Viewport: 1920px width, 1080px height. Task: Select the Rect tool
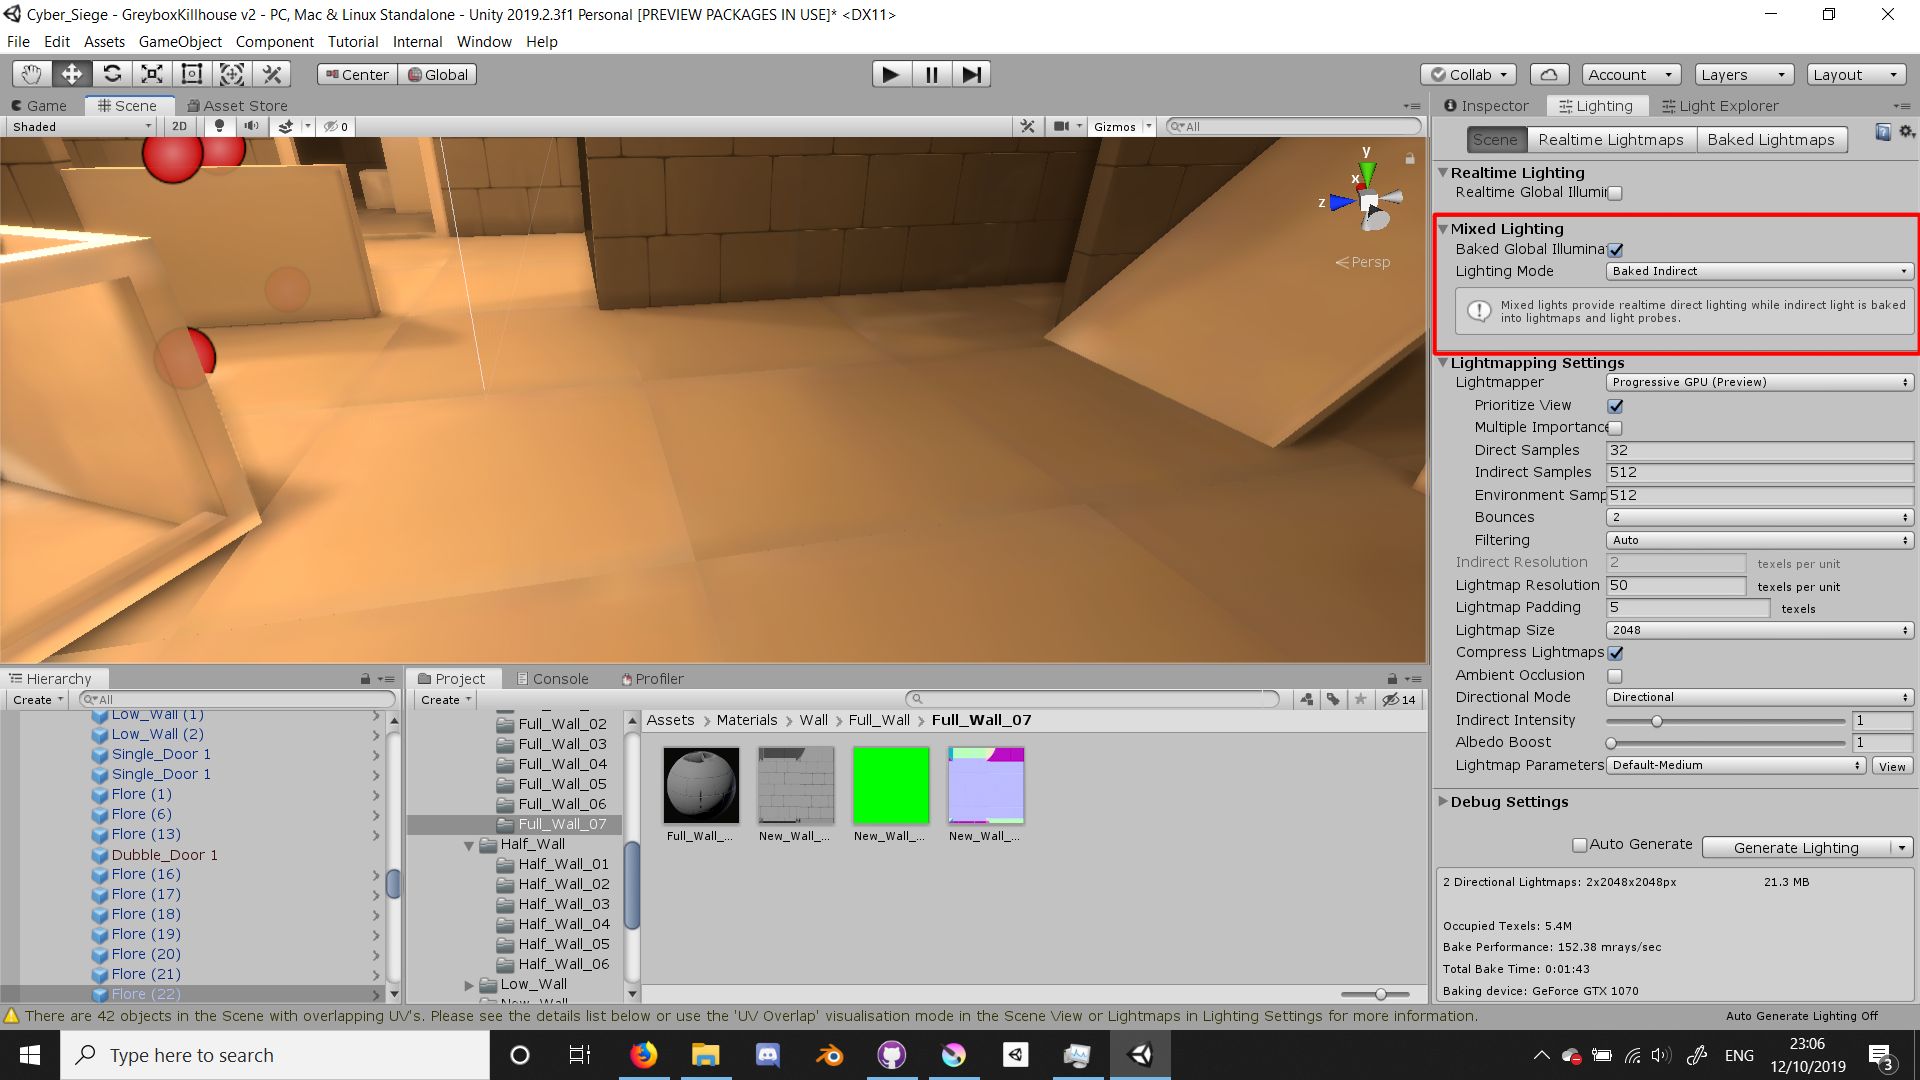(x=192, y=74)
